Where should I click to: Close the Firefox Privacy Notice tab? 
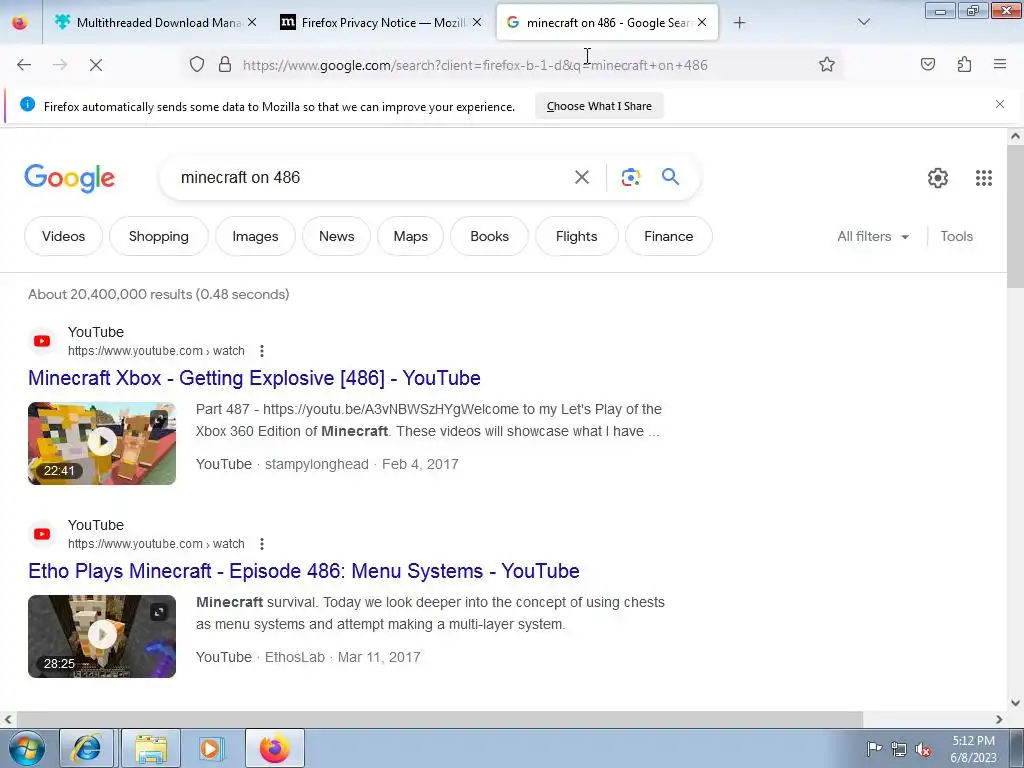[477, 22]
